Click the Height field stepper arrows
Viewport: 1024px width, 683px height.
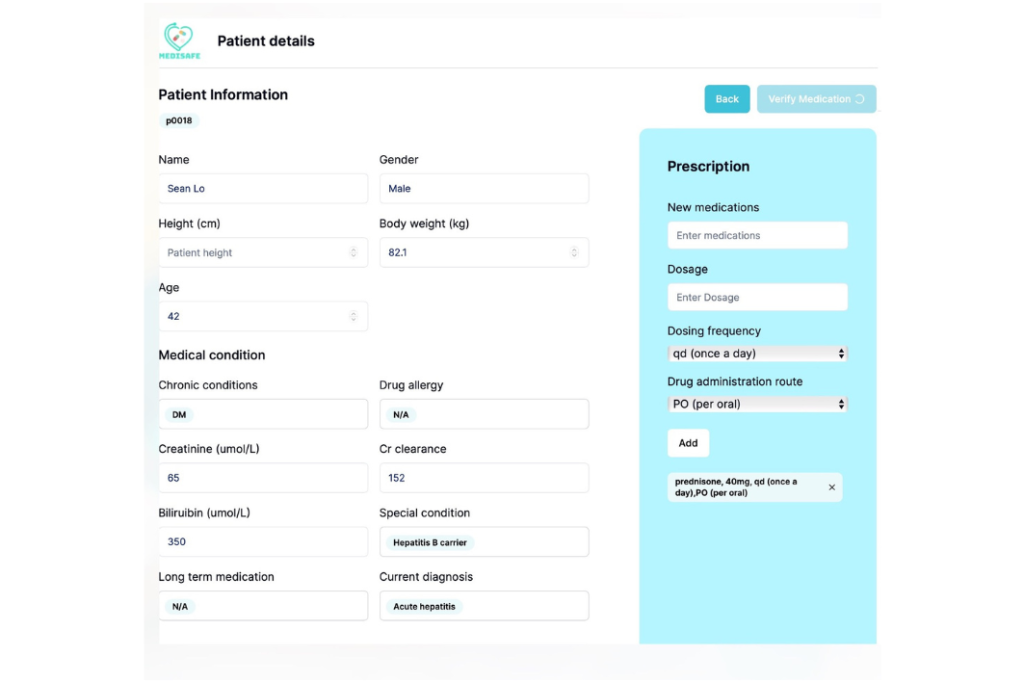(x=353, y=253)
